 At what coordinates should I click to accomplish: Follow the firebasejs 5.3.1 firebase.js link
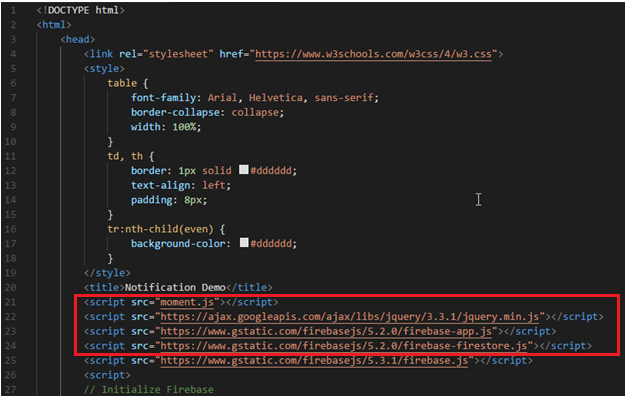(x=314, y=361)
